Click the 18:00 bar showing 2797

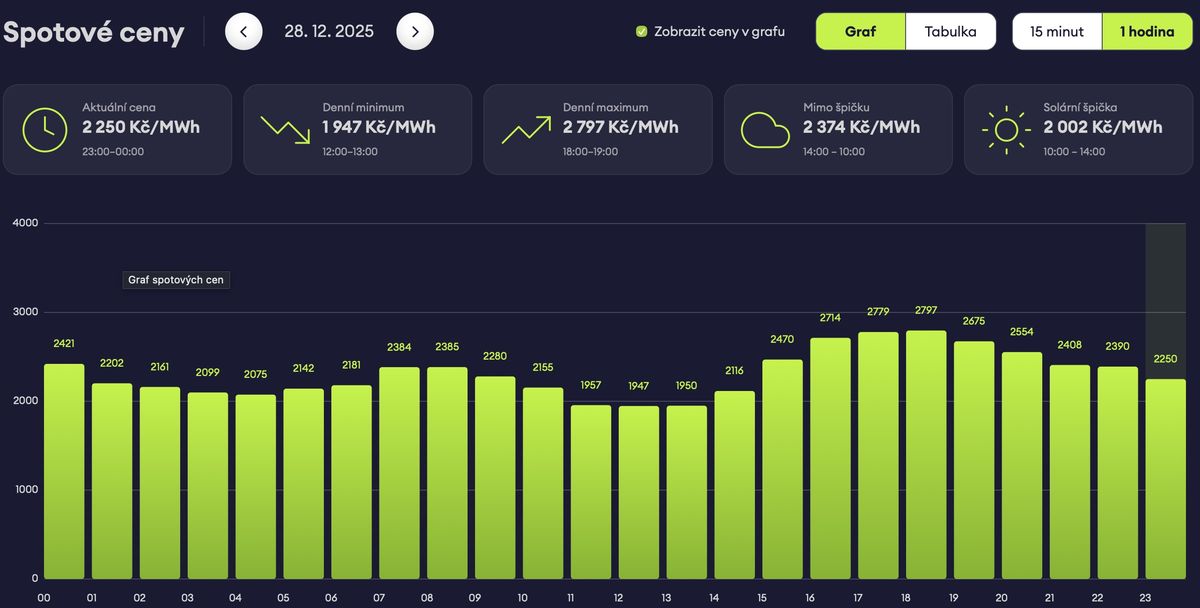pyautogui.click(x=907, y=455)
